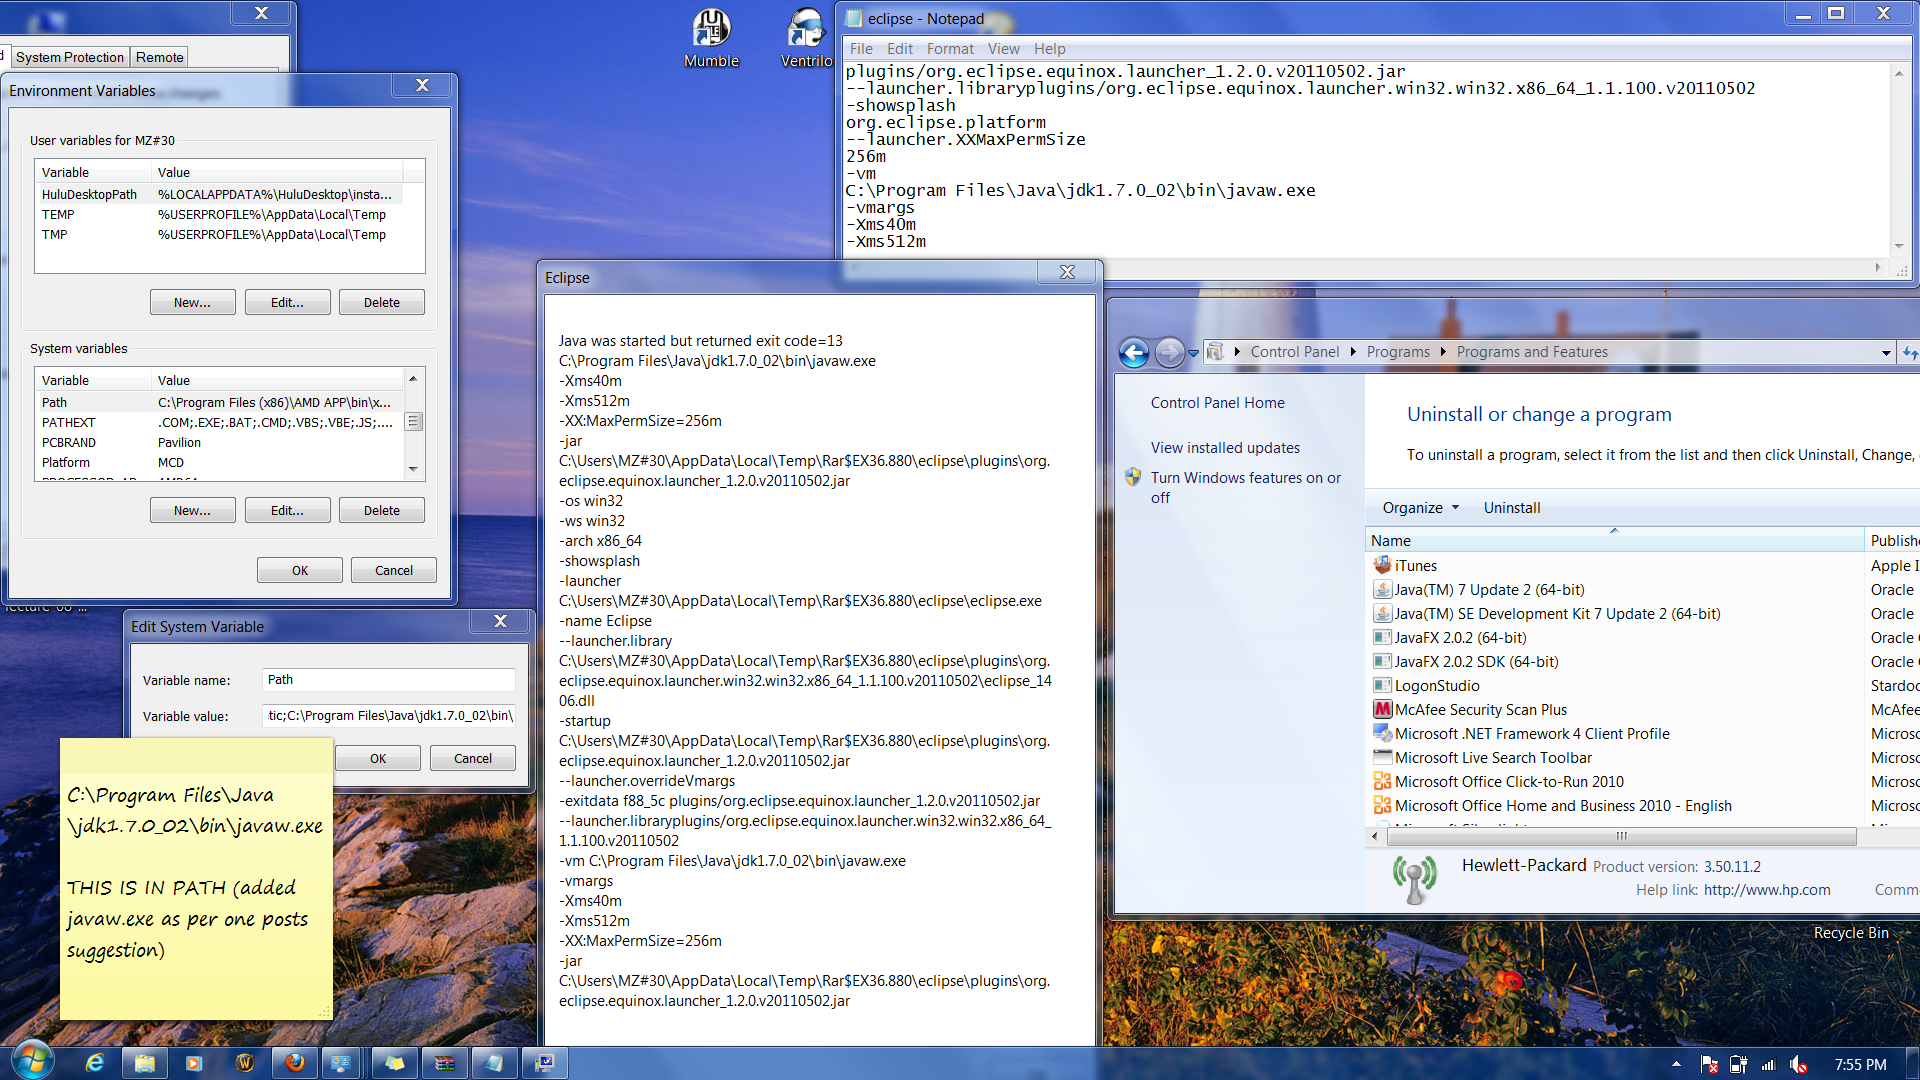
Task: Click the wireless network signal tray icon
Action: coord(1768,1065)
